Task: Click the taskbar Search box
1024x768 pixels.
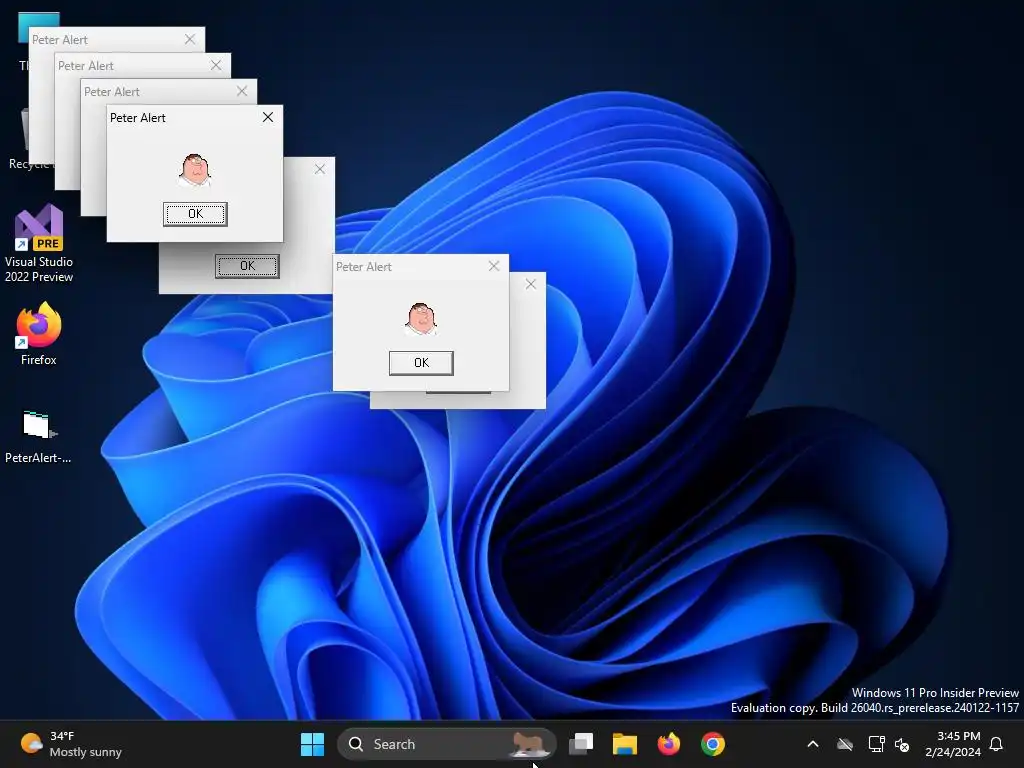Action: 447,744
